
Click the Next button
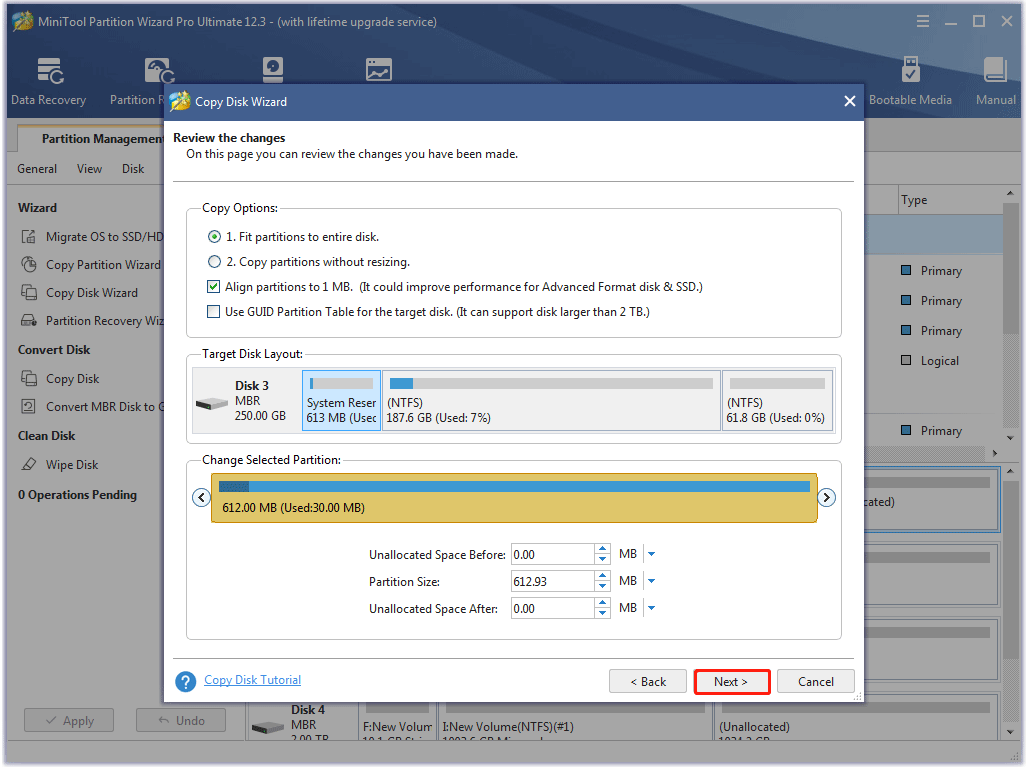pos(732,682)
